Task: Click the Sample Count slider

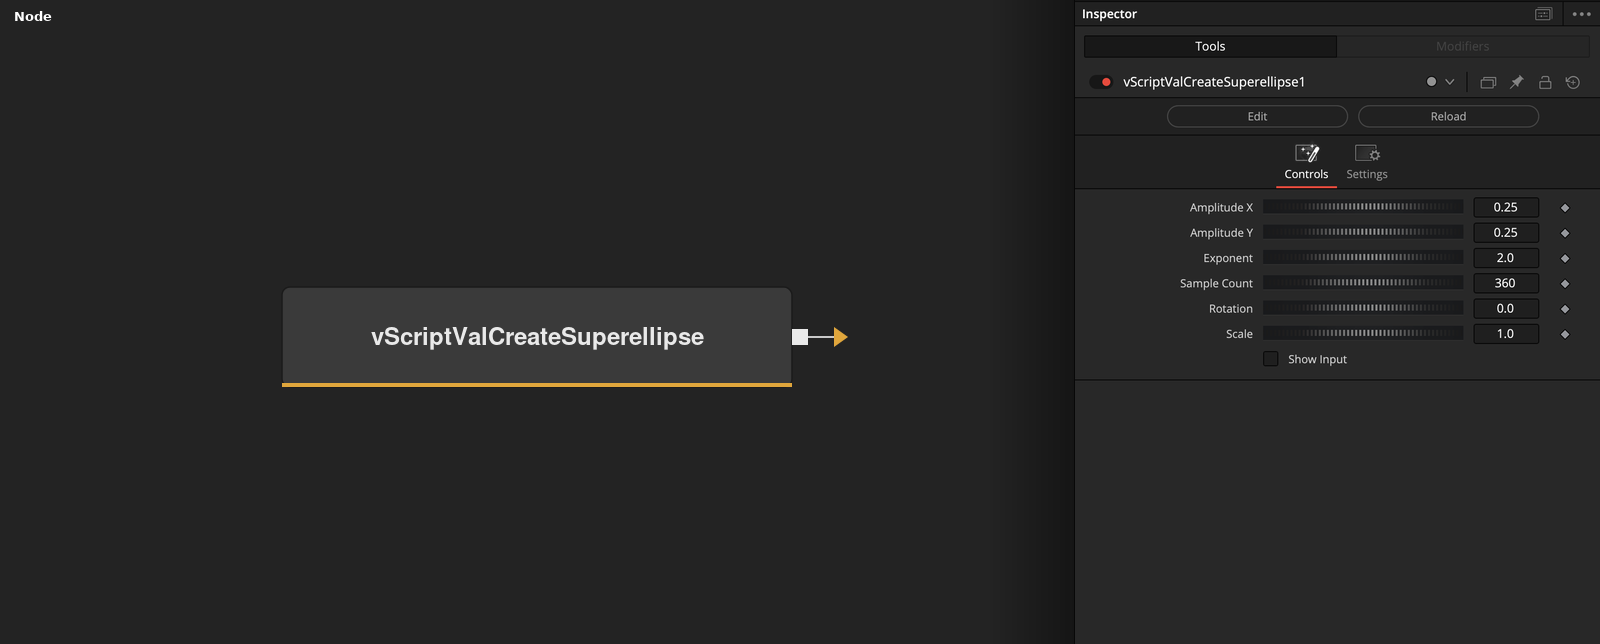Action: pos(1363,283)
